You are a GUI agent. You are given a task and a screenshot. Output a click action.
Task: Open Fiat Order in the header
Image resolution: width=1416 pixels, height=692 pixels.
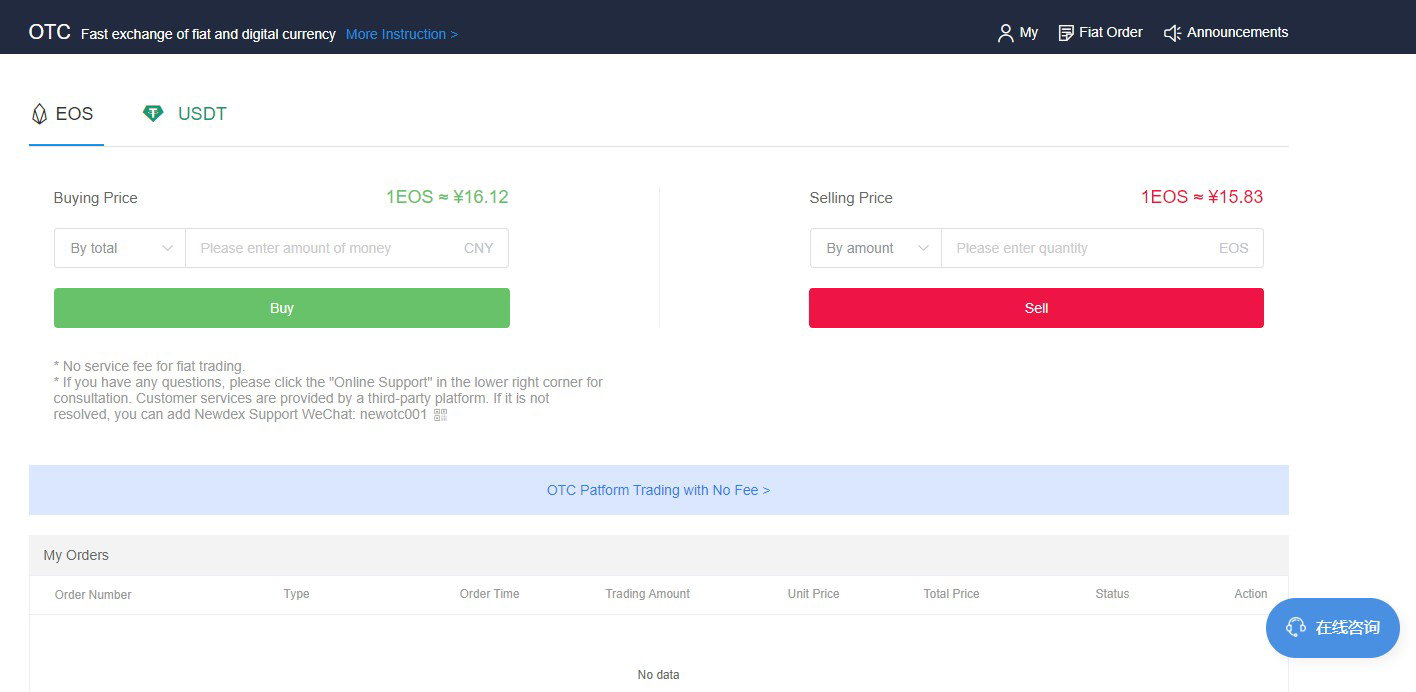[x=1100, y=33]
